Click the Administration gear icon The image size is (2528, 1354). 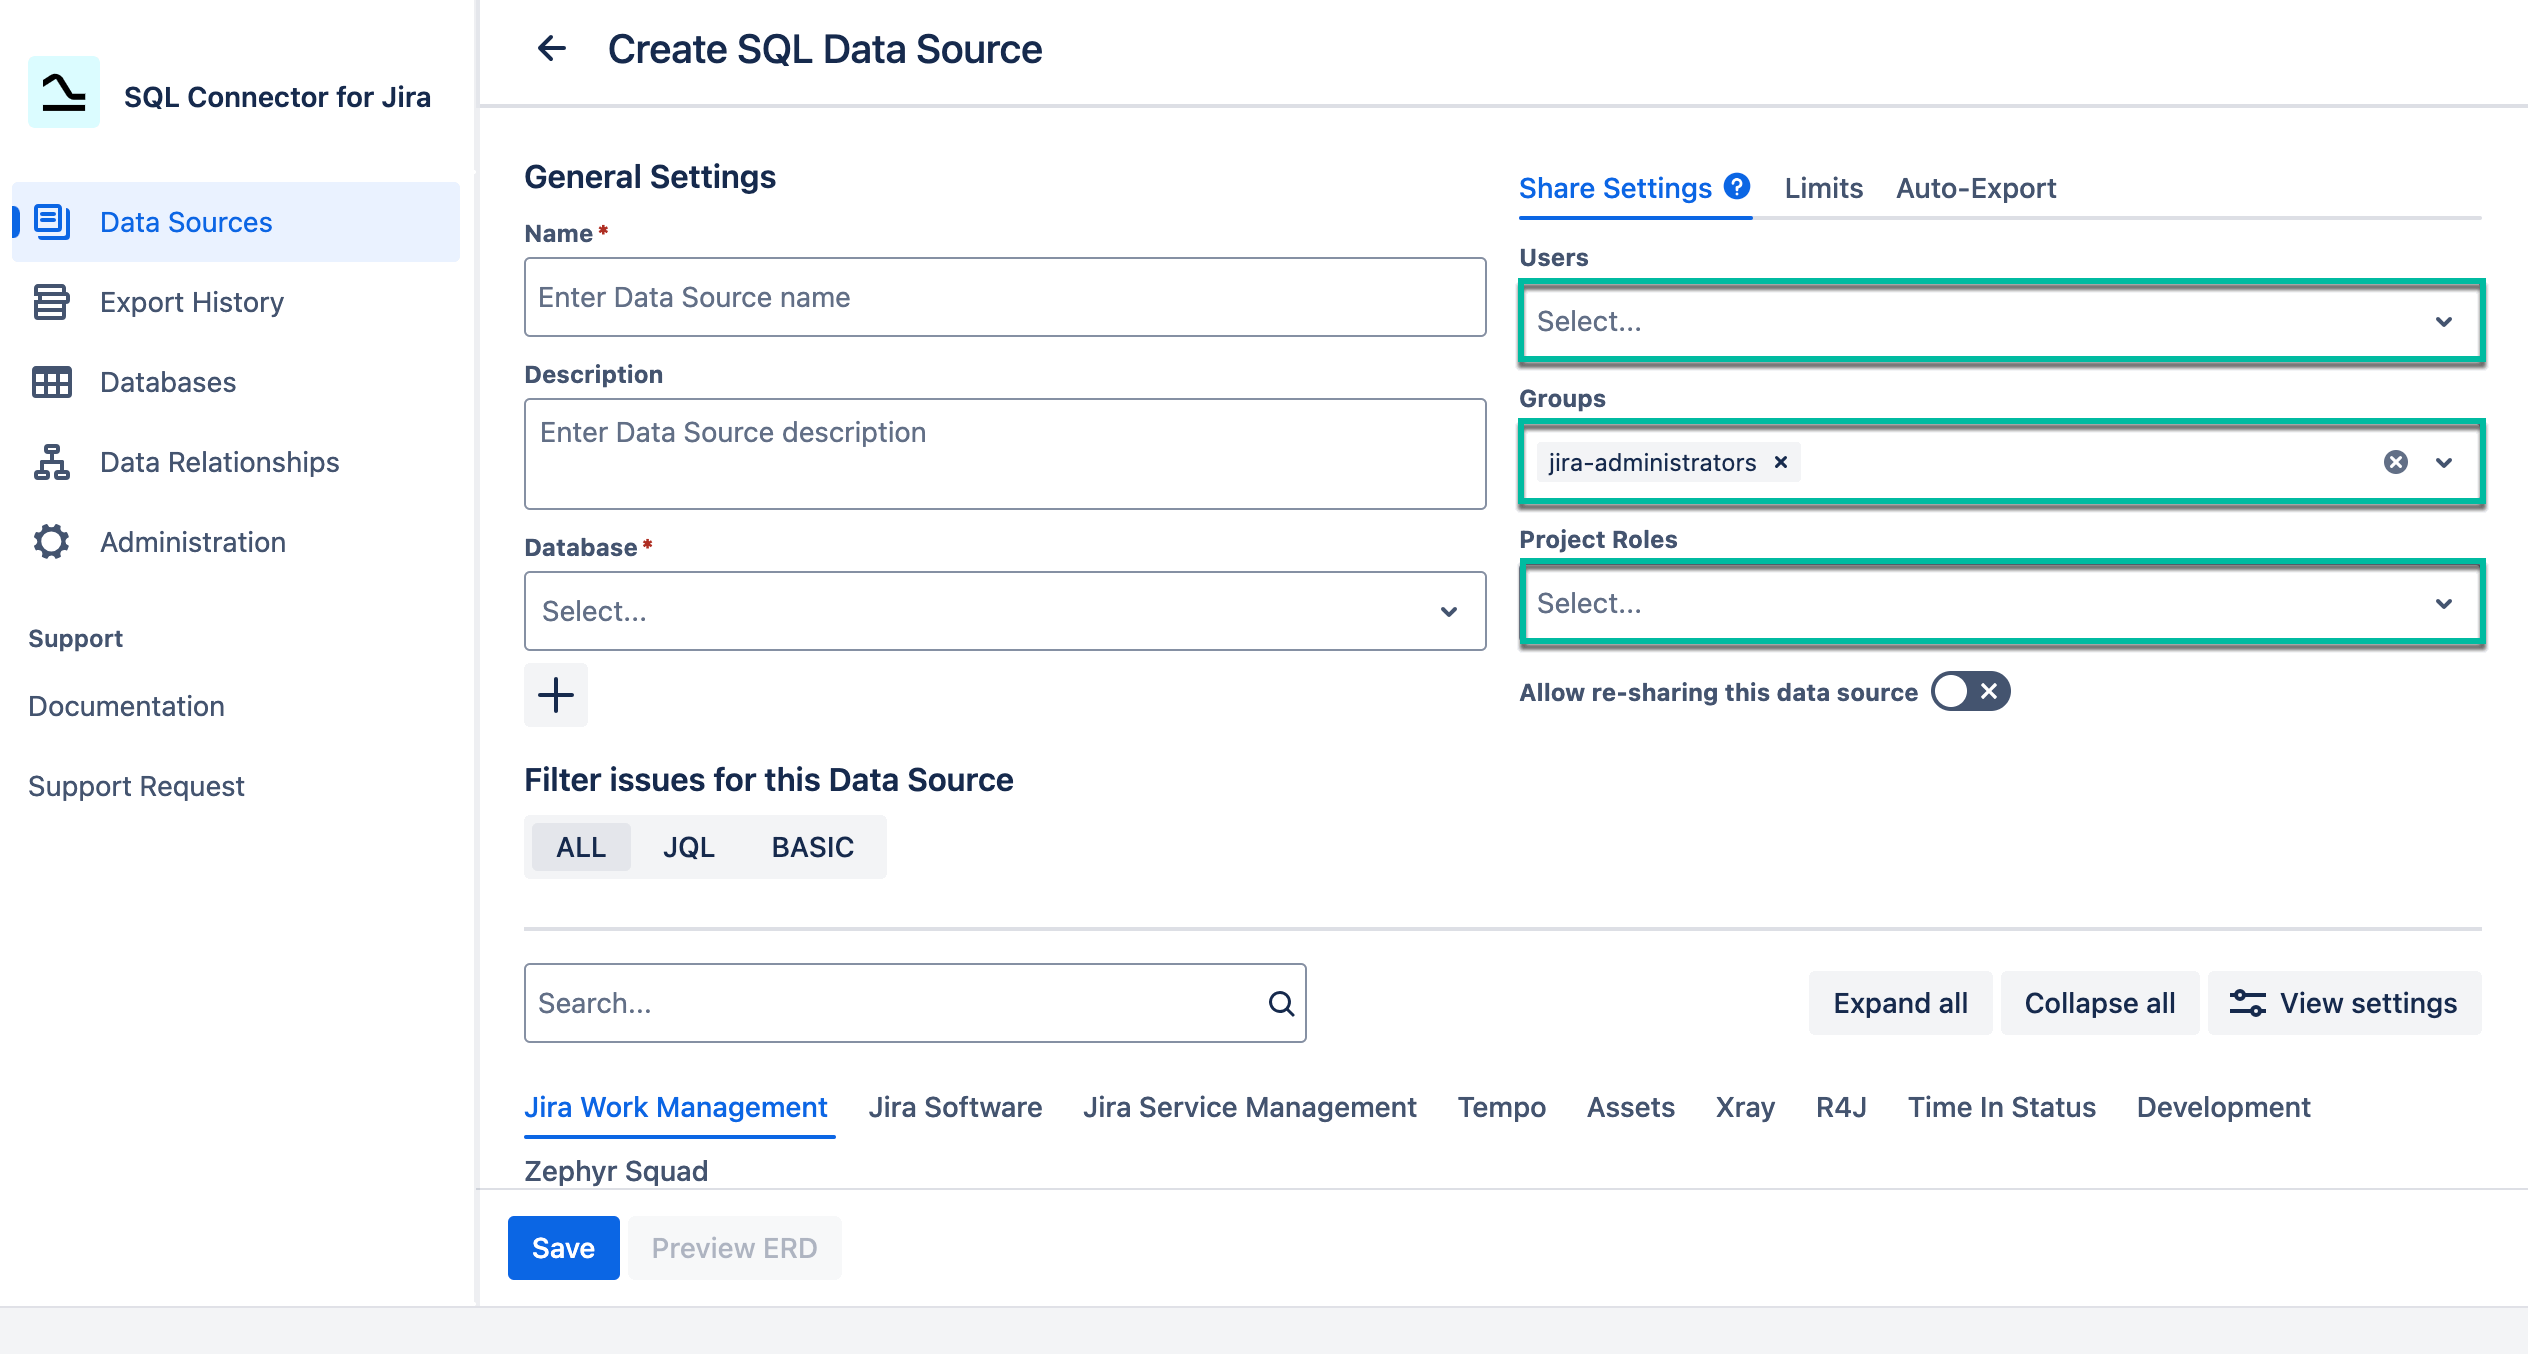click(52, 541)
